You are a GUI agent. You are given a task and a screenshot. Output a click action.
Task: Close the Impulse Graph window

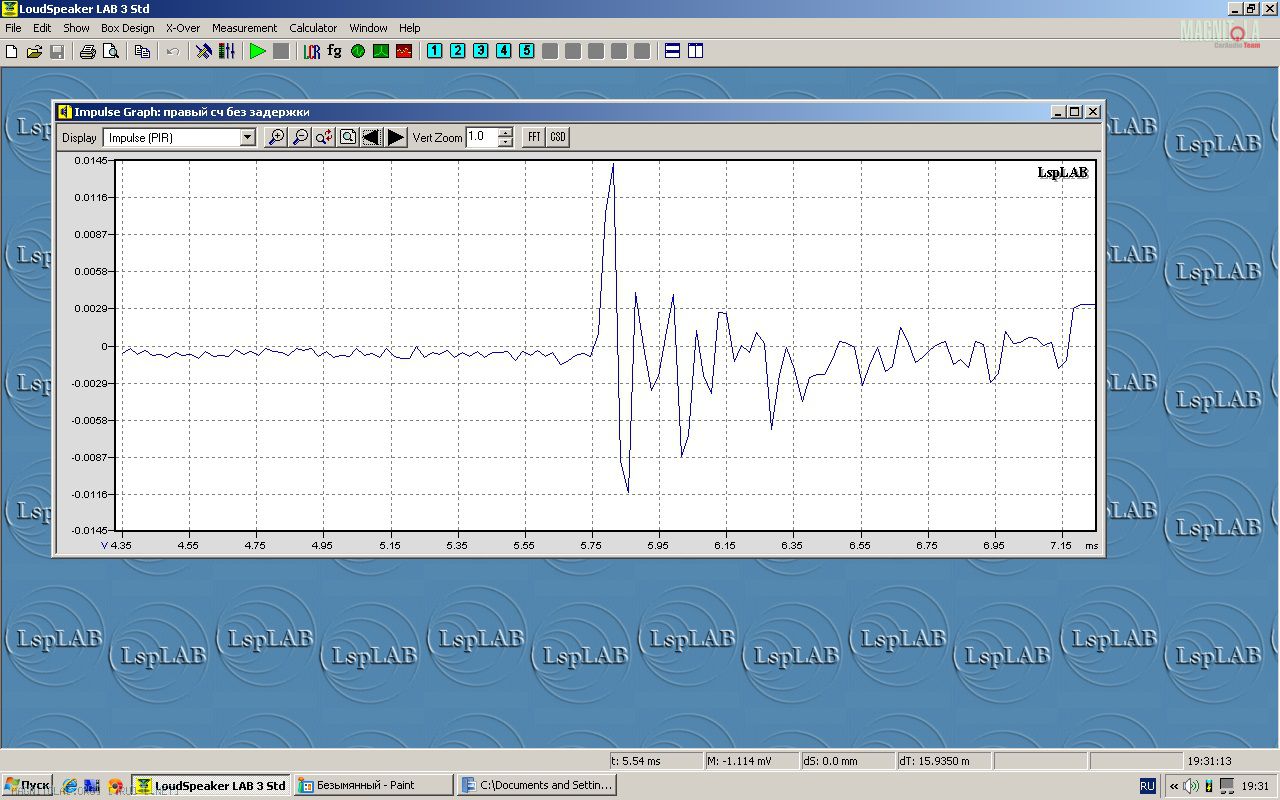click(1093, 112)
